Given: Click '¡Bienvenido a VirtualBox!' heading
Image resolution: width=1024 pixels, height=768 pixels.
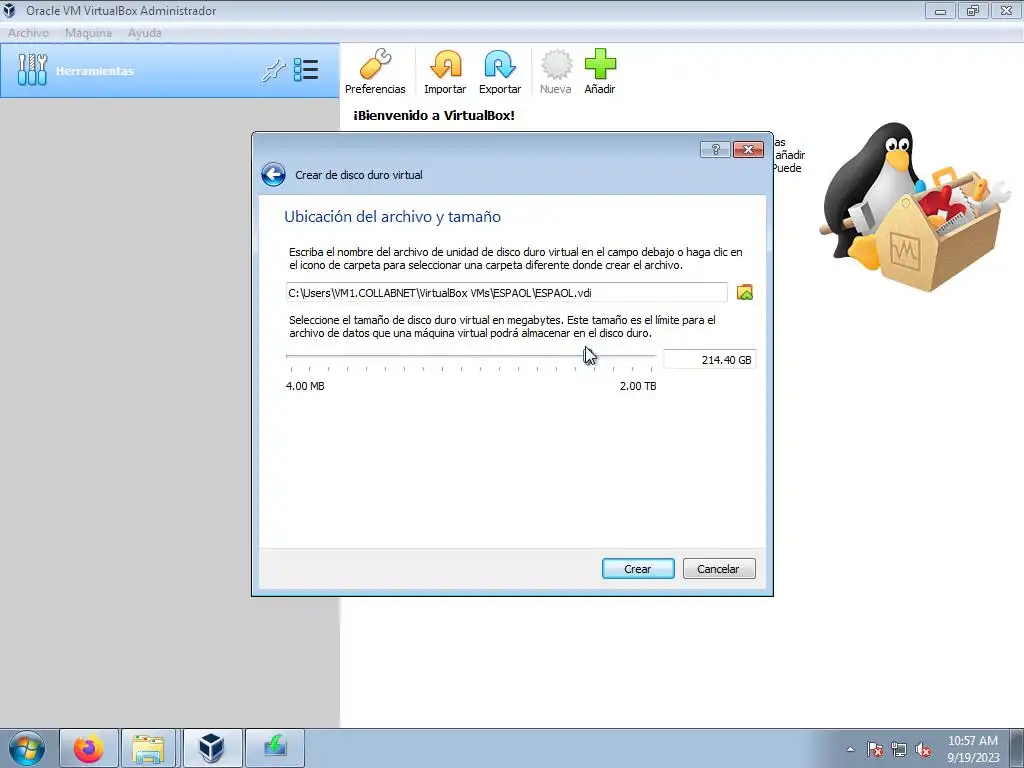Looking at the screenshot, I should pyautogui.click(x=434, y=116).
